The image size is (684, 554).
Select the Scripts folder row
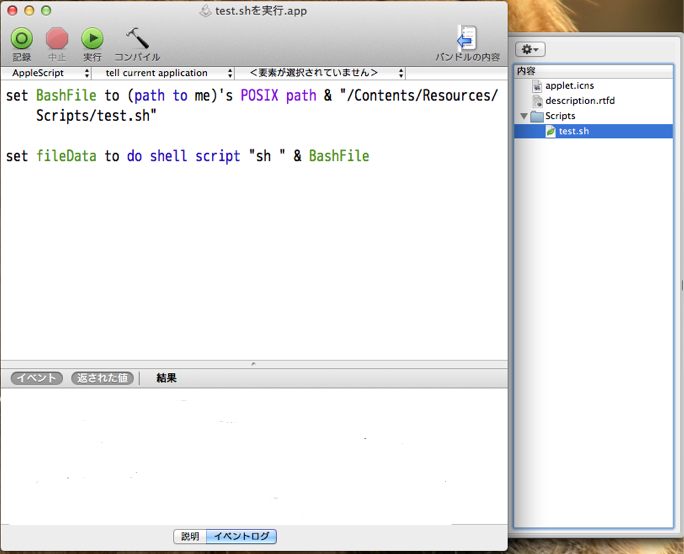point(594,116)
